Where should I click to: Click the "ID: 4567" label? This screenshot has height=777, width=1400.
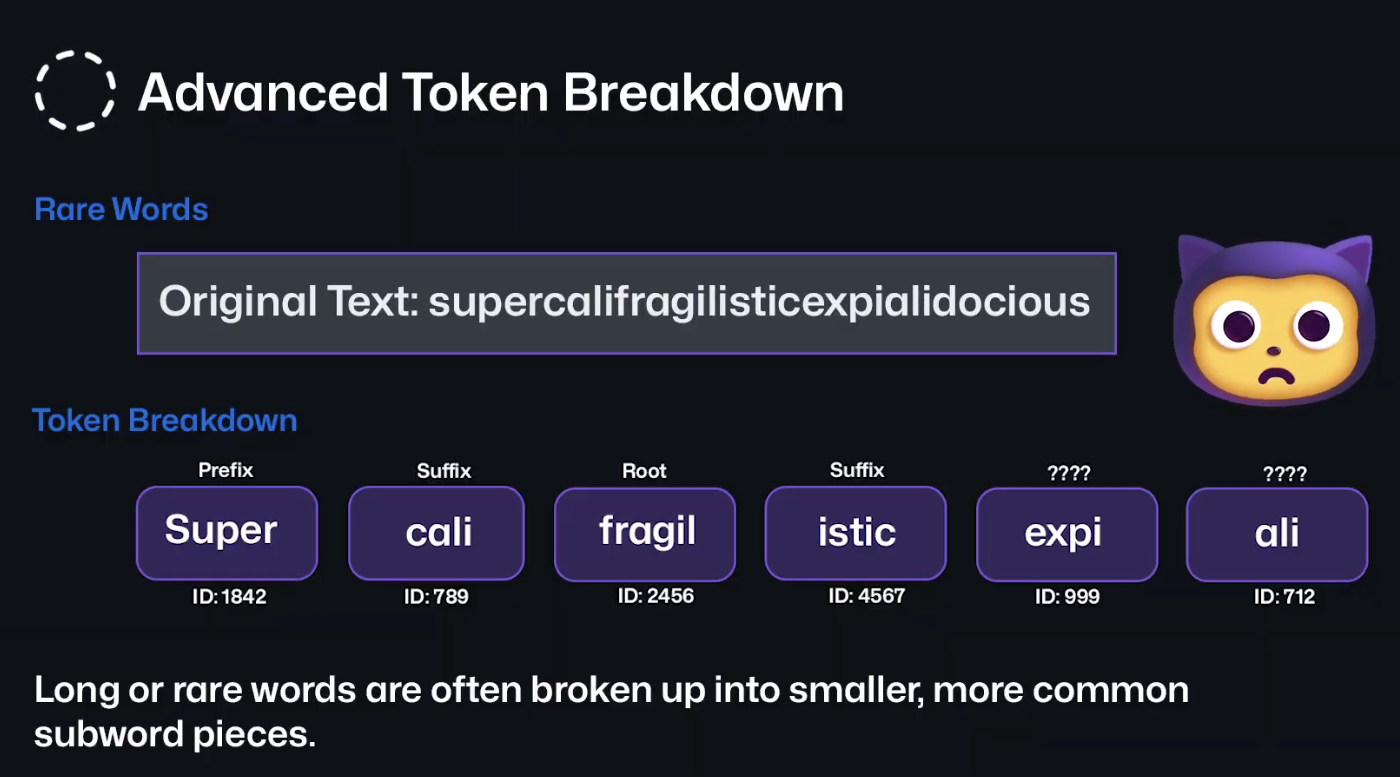click(x=866, y=596)
